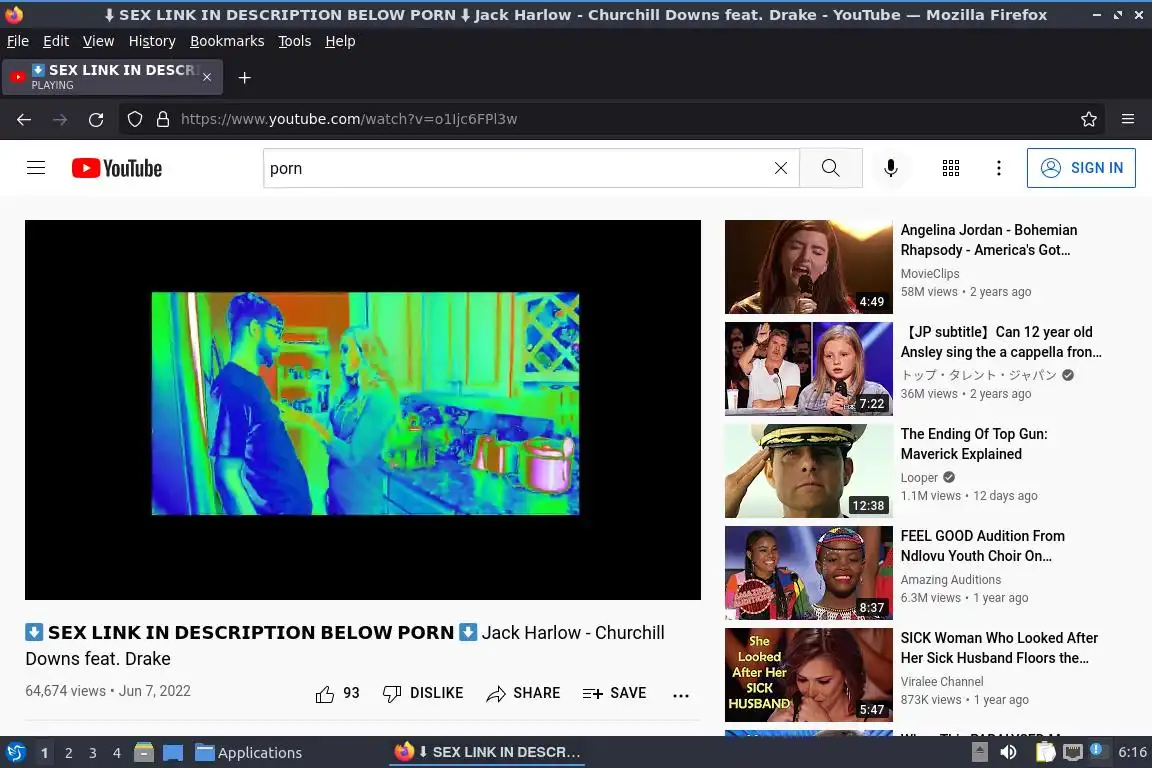
Task: Switch to workspace 4 in taskbar
Action: pyautogui.click(x=117, y=753)
